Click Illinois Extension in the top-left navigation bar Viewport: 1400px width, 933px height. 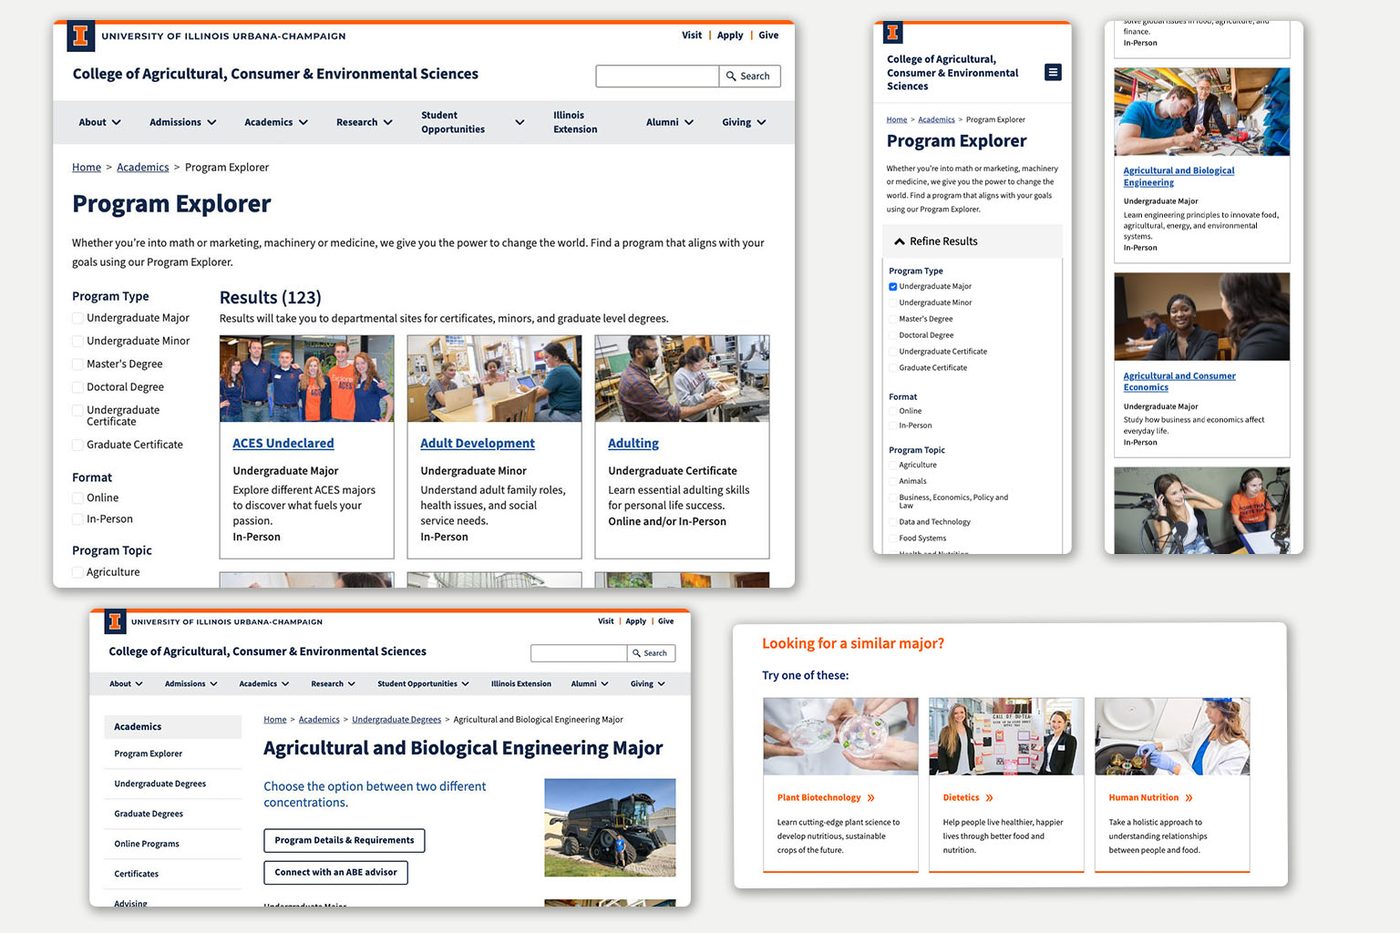click(575, 122)
